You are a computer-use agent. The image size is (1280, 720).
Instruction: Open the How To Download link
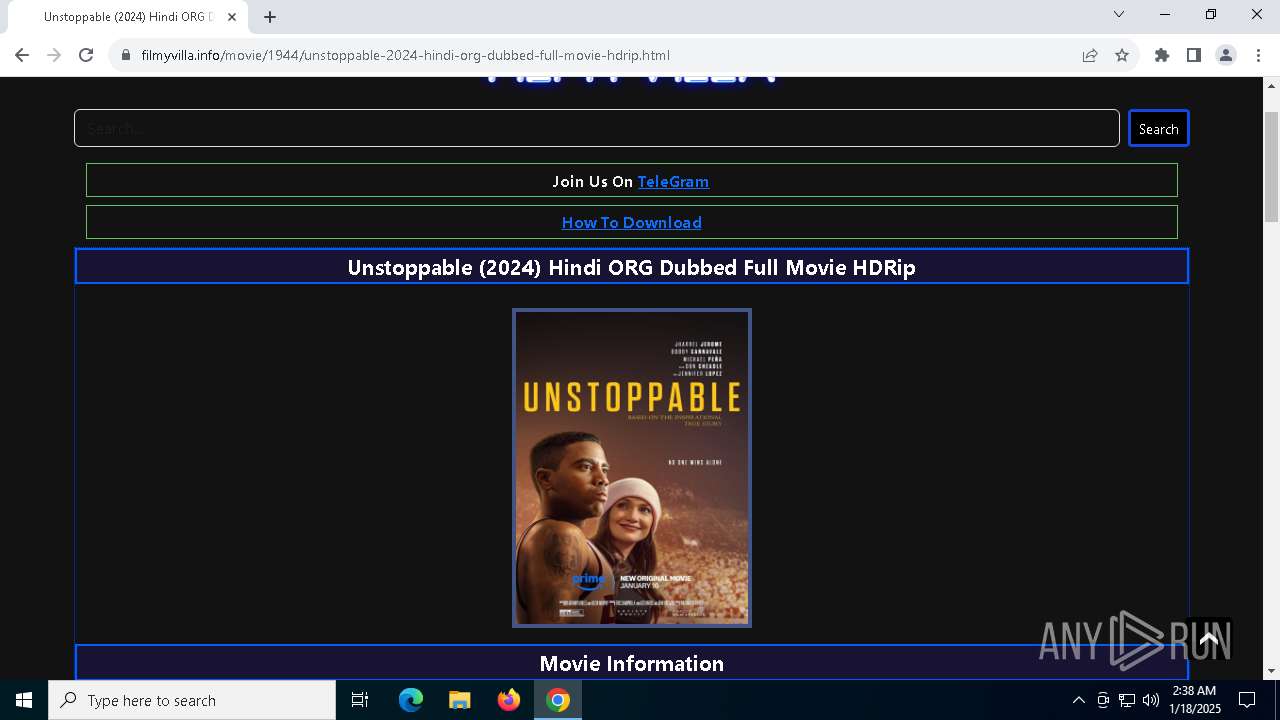632,222
